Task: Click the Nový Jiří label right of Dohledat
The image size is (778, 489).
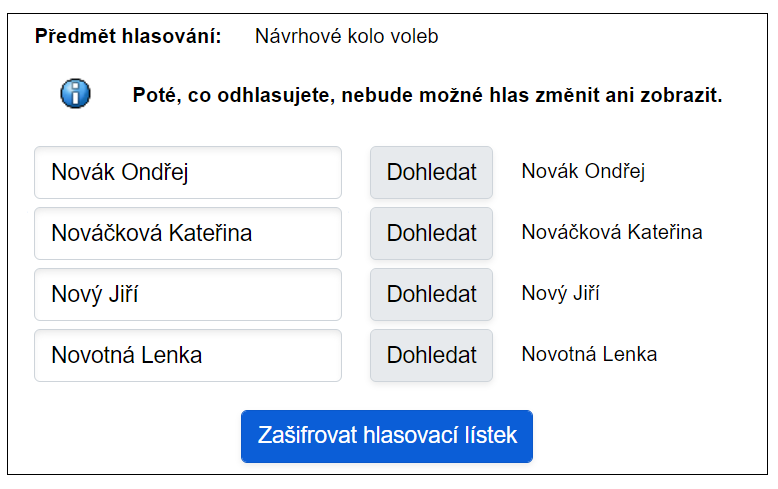Action: tap(560, 294)
